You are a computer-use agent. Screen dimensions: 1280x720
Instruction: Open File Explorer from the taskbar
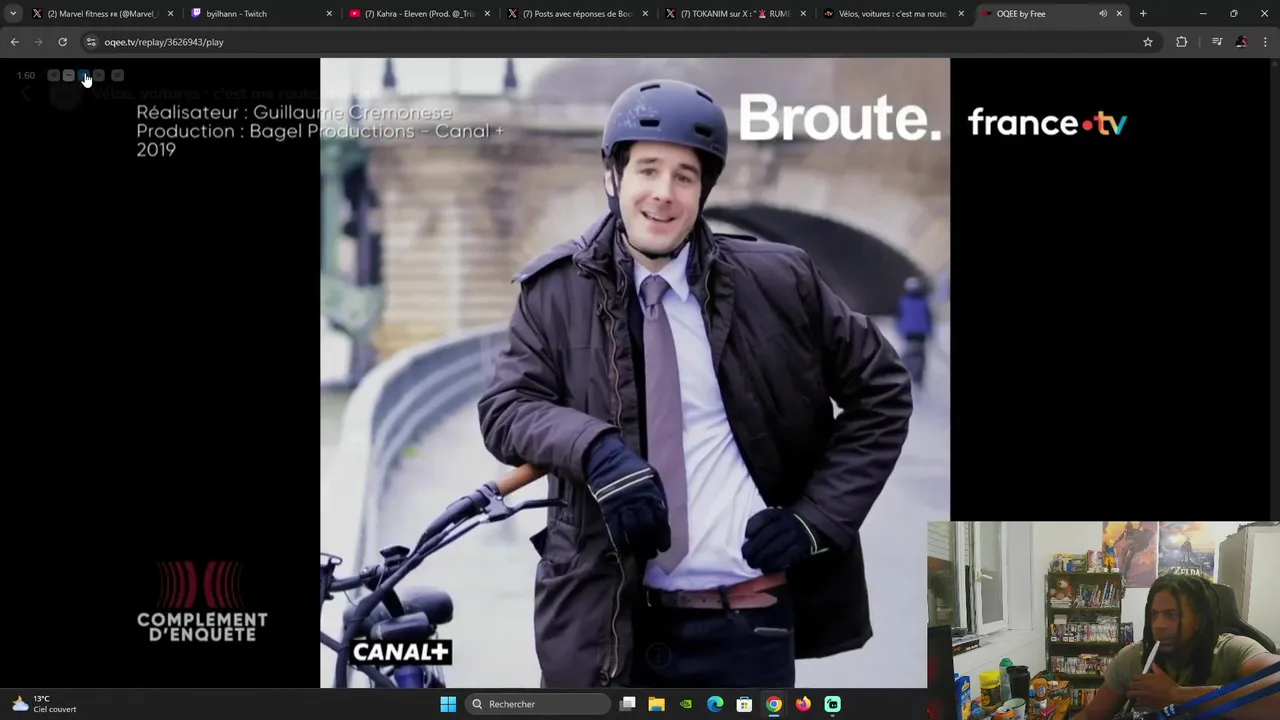coord(656,704)
